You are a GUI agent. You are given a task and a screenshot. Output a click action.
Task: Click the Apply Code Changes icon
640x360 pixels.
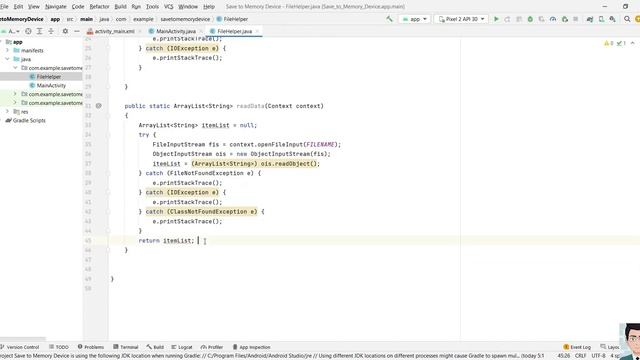pos(519,19)
